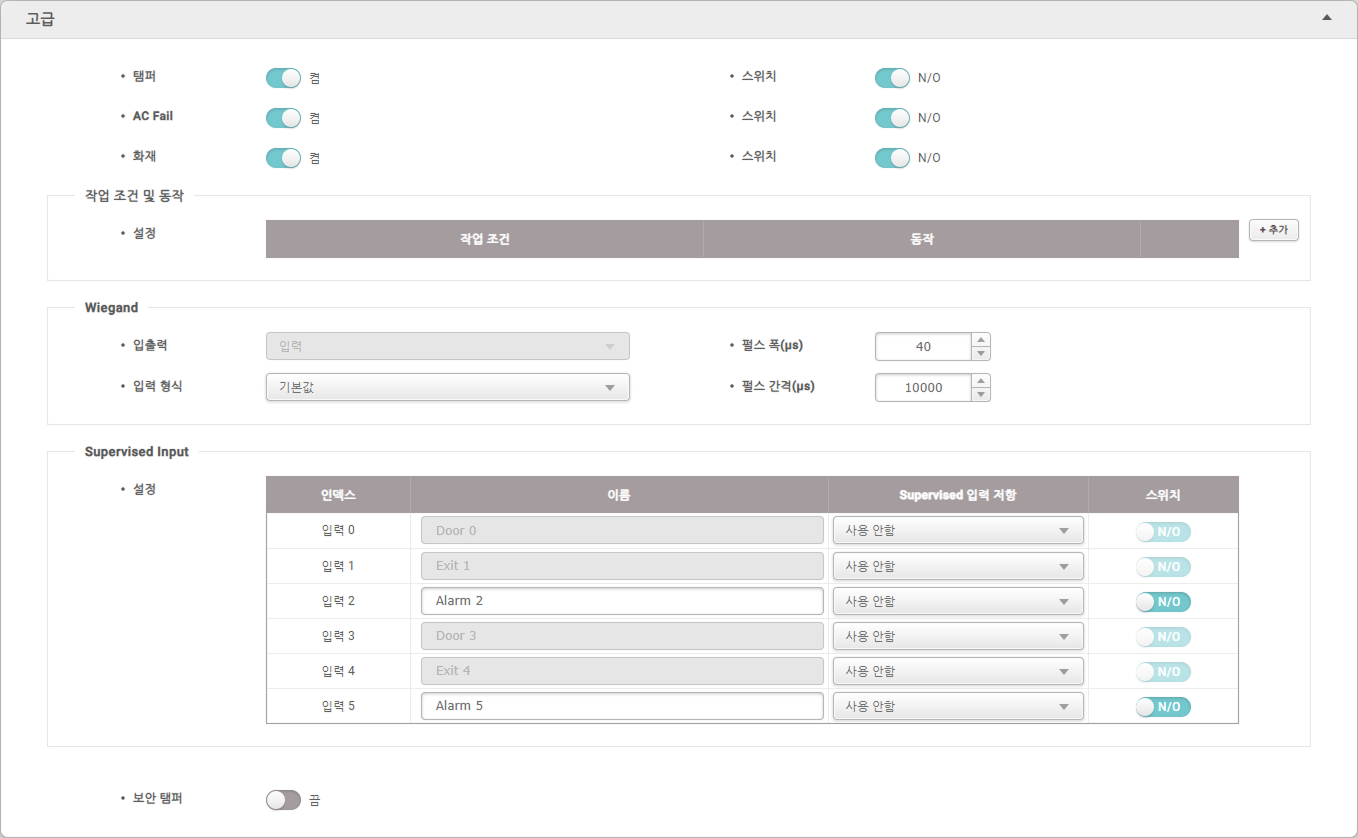Click the Alarm 2 name field
Viewport: 1358px width, 838px height.
point(622,601)
